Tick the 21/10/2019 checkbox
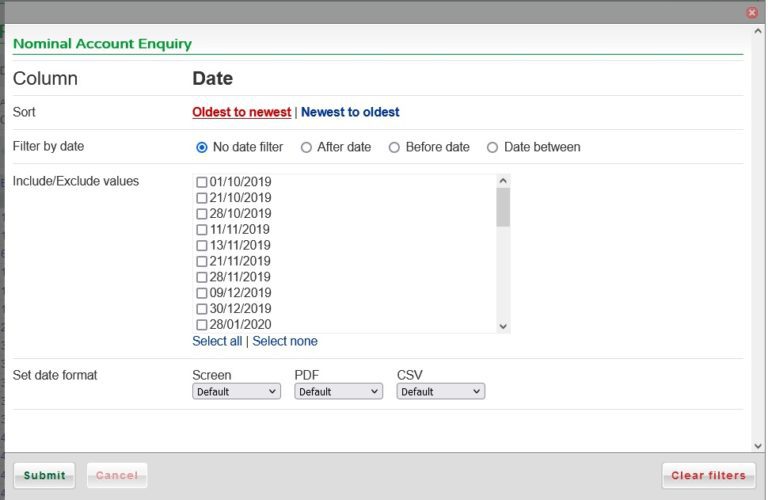The height and width of the screenshot is (500, 768). [x=201, y=198]
